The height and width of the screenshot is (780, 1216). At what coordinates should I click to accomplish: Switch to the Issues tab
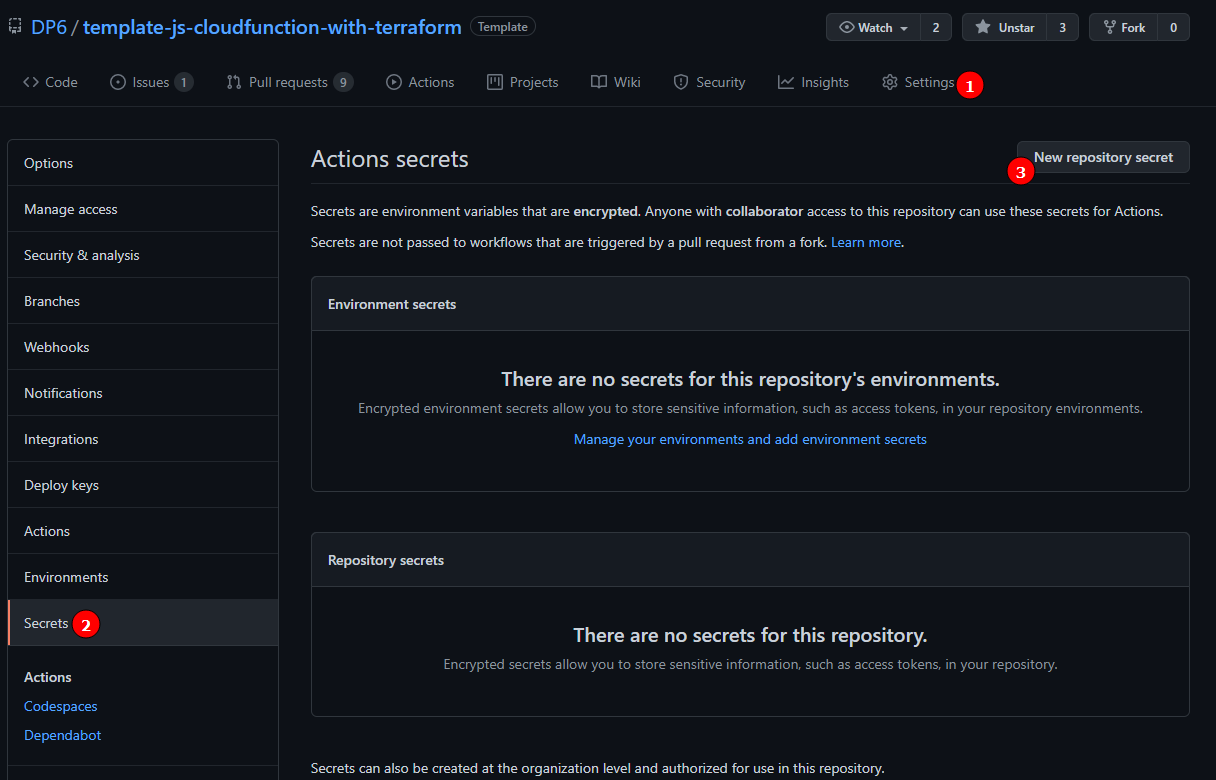[x=151, y=82]
